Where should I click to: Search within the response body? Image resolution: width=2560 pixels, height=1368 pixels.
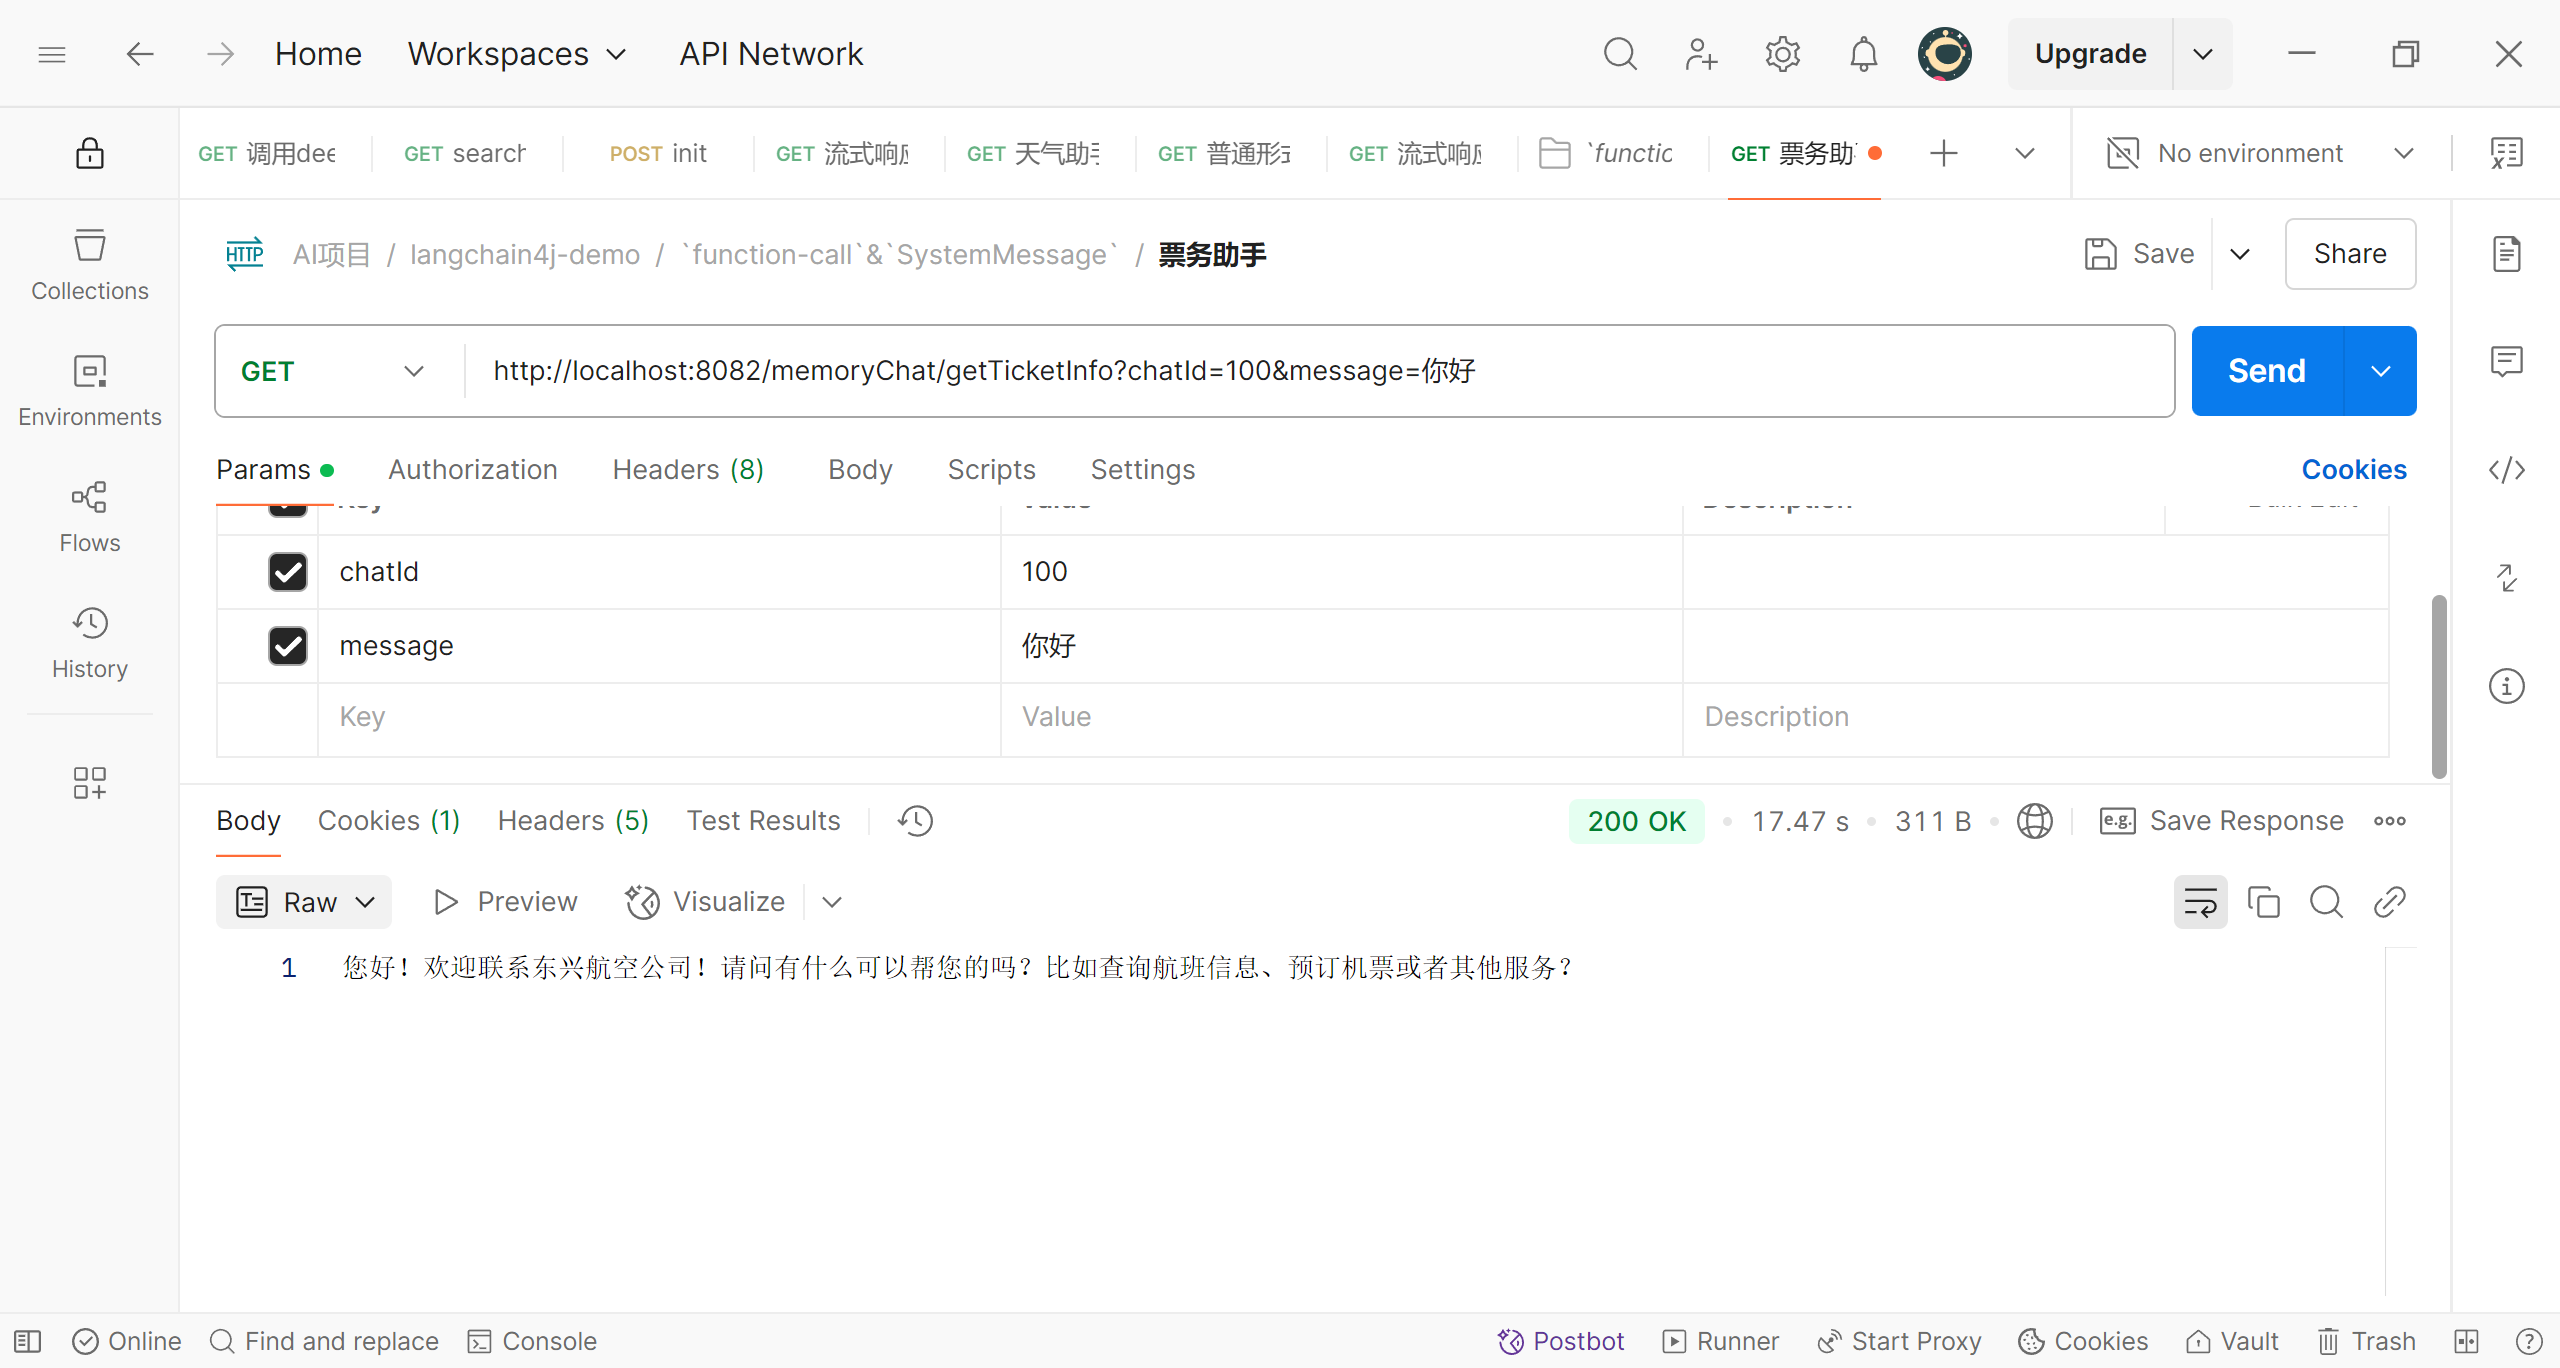point(2326,902)
